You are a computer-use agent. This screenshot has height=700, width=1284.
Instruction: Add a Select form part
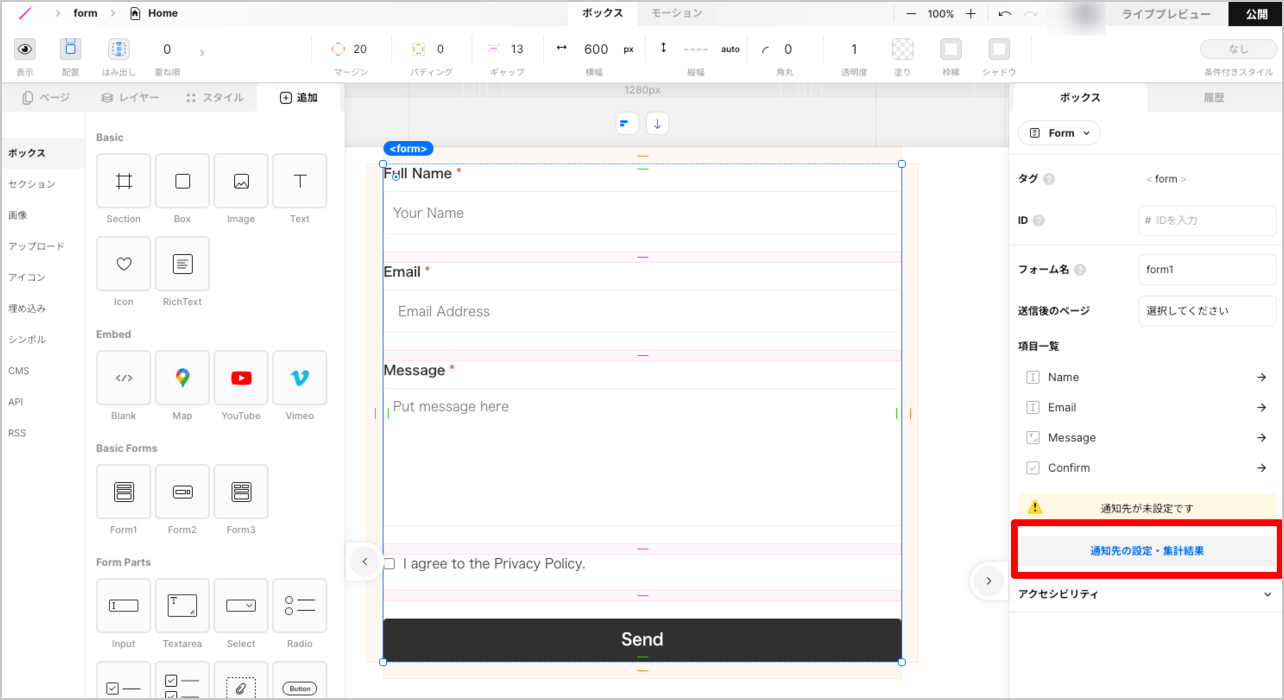(241, 606)
